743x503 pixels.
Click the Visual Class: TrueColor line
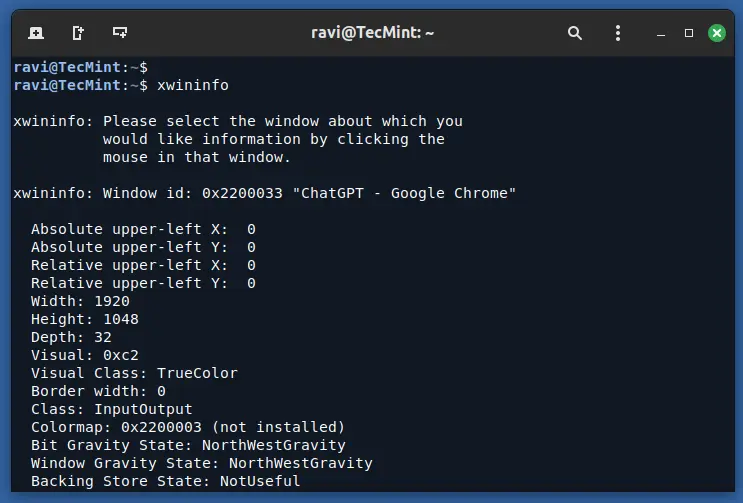tap(134, 373)
